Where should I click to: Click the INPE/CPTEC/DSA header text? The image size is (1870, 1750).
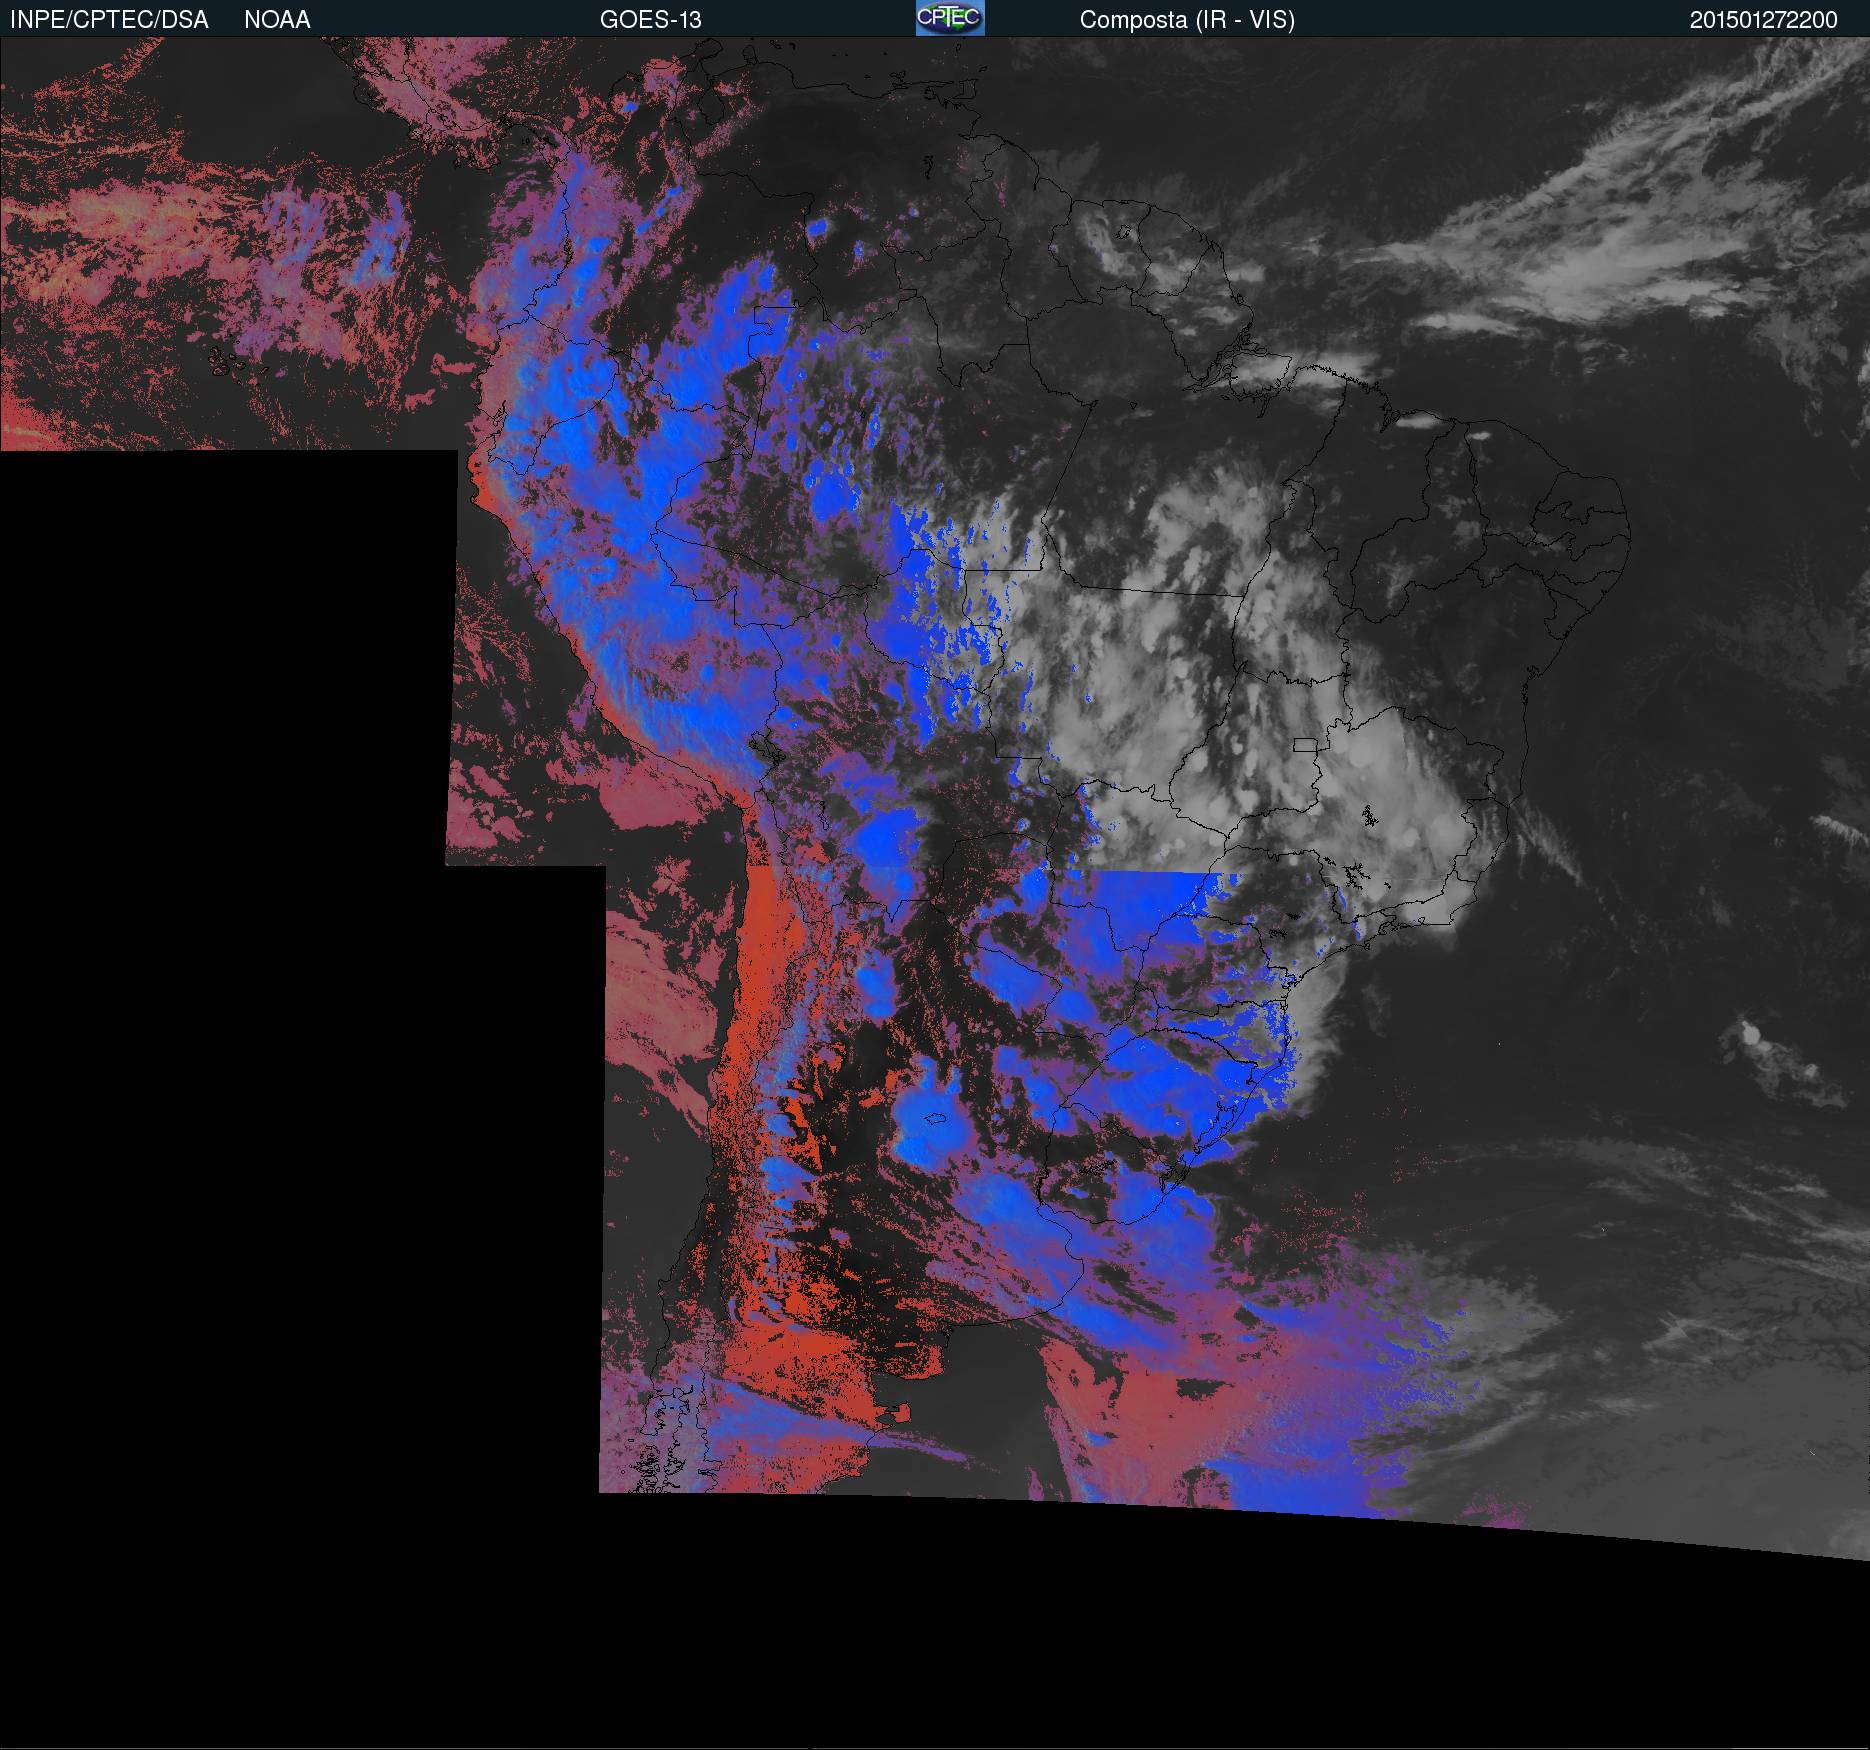pos(109,20)
